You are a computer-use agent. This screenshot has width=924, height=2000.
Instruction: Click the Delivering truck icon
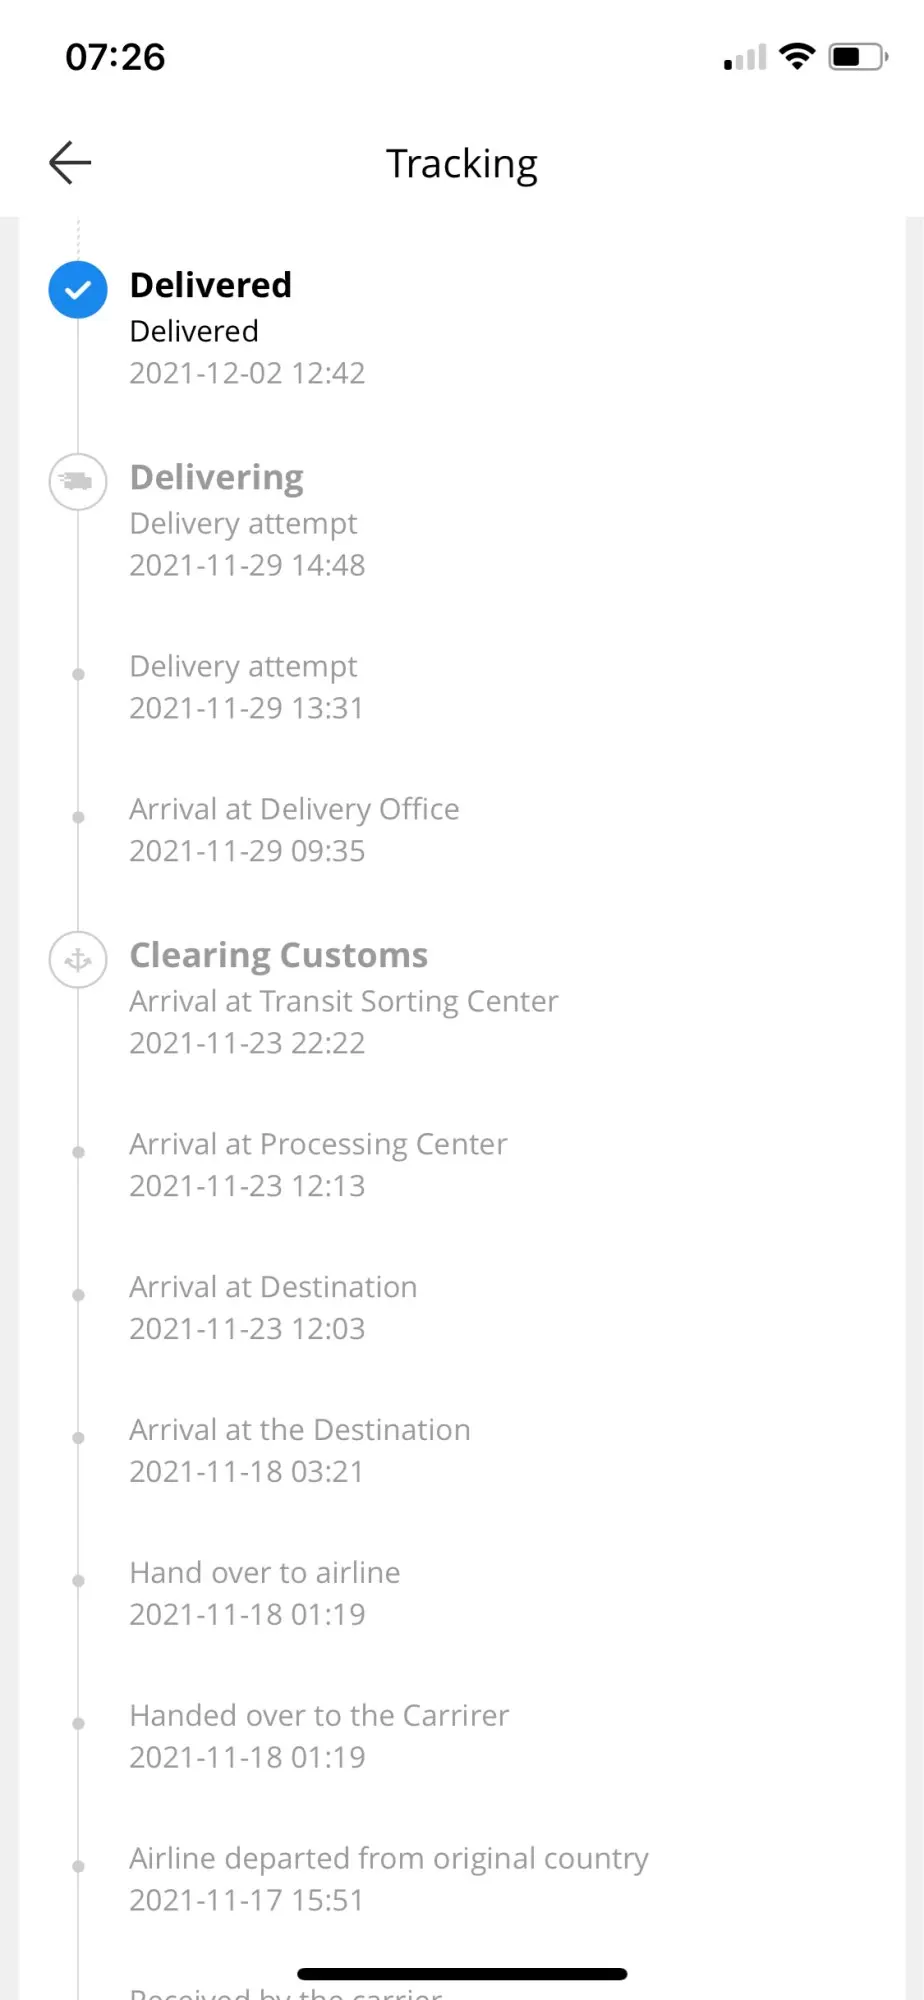(x=78, y=482)
